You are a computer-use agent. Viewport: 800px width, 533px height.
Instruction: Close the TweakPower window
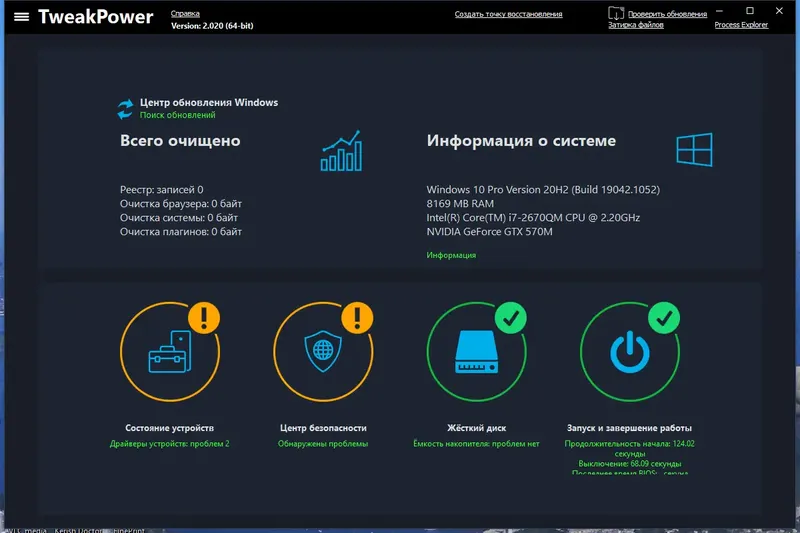[x=779, y=11]
